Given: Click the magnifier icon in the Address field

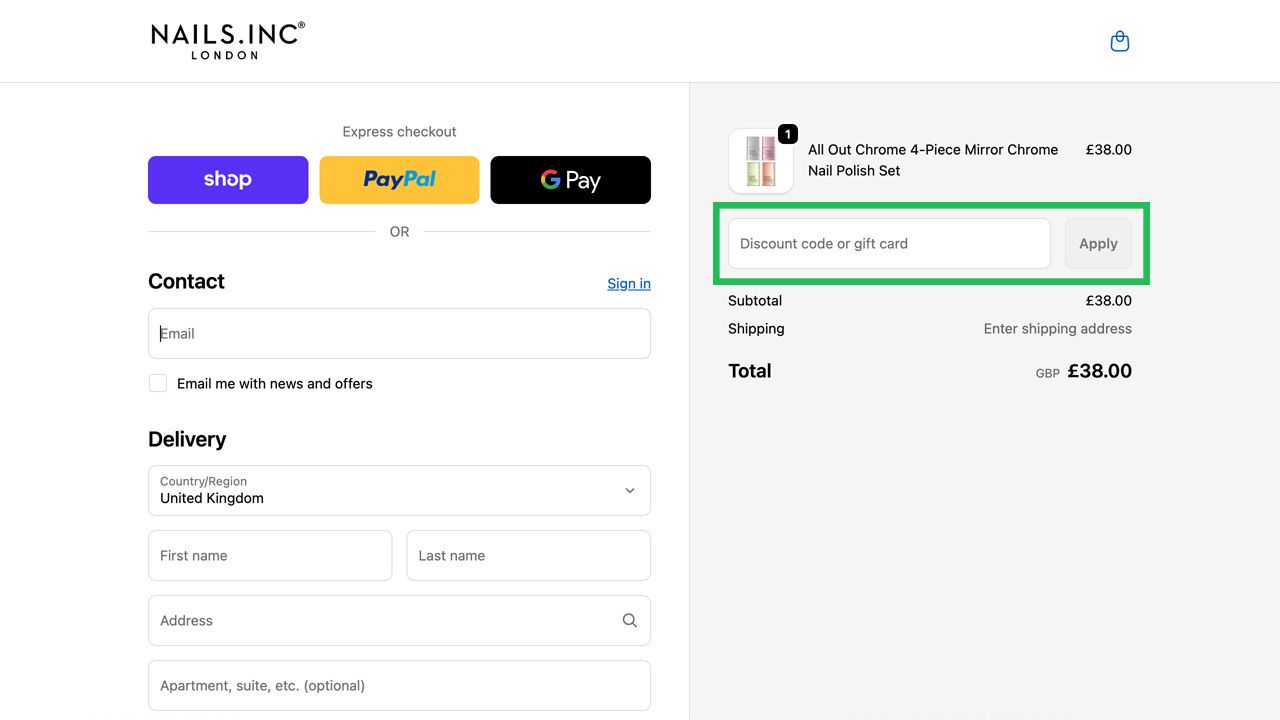Looking at the screenshot, I should click(x=629, y=620).
